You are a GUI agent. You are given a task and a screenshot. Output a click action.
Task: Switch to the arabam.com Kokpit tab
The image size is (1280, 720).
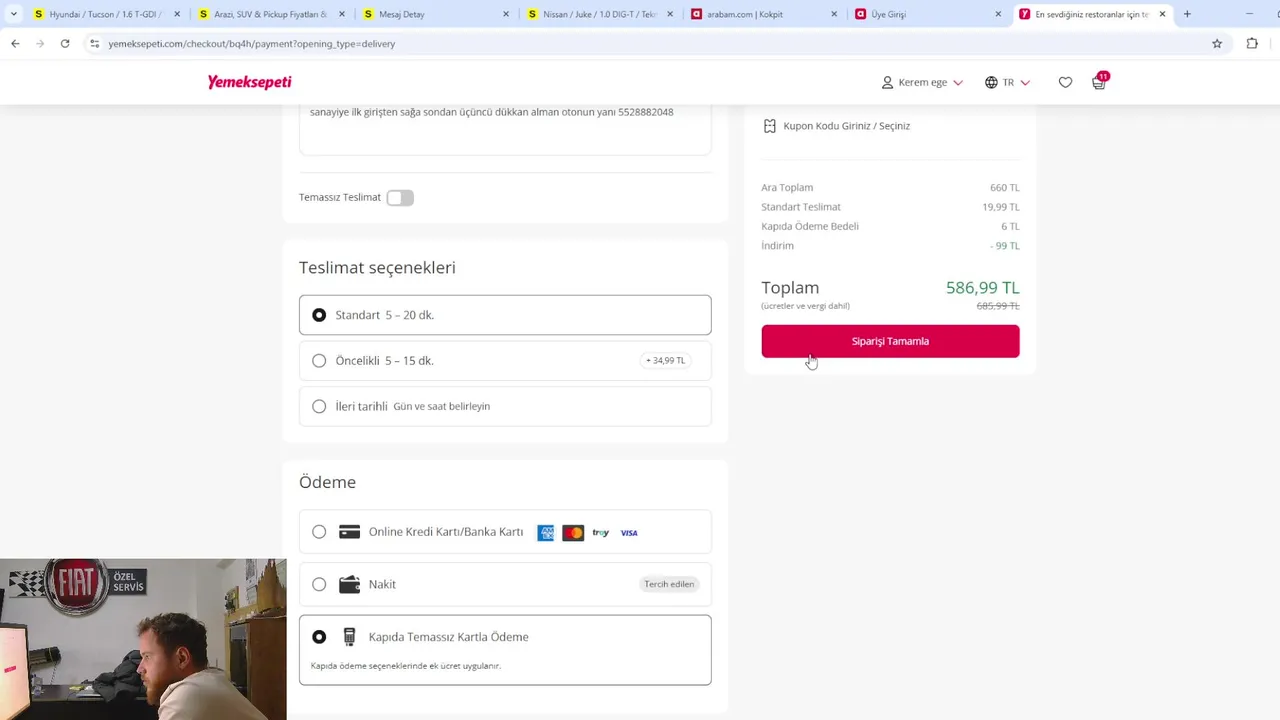[745, 14]
